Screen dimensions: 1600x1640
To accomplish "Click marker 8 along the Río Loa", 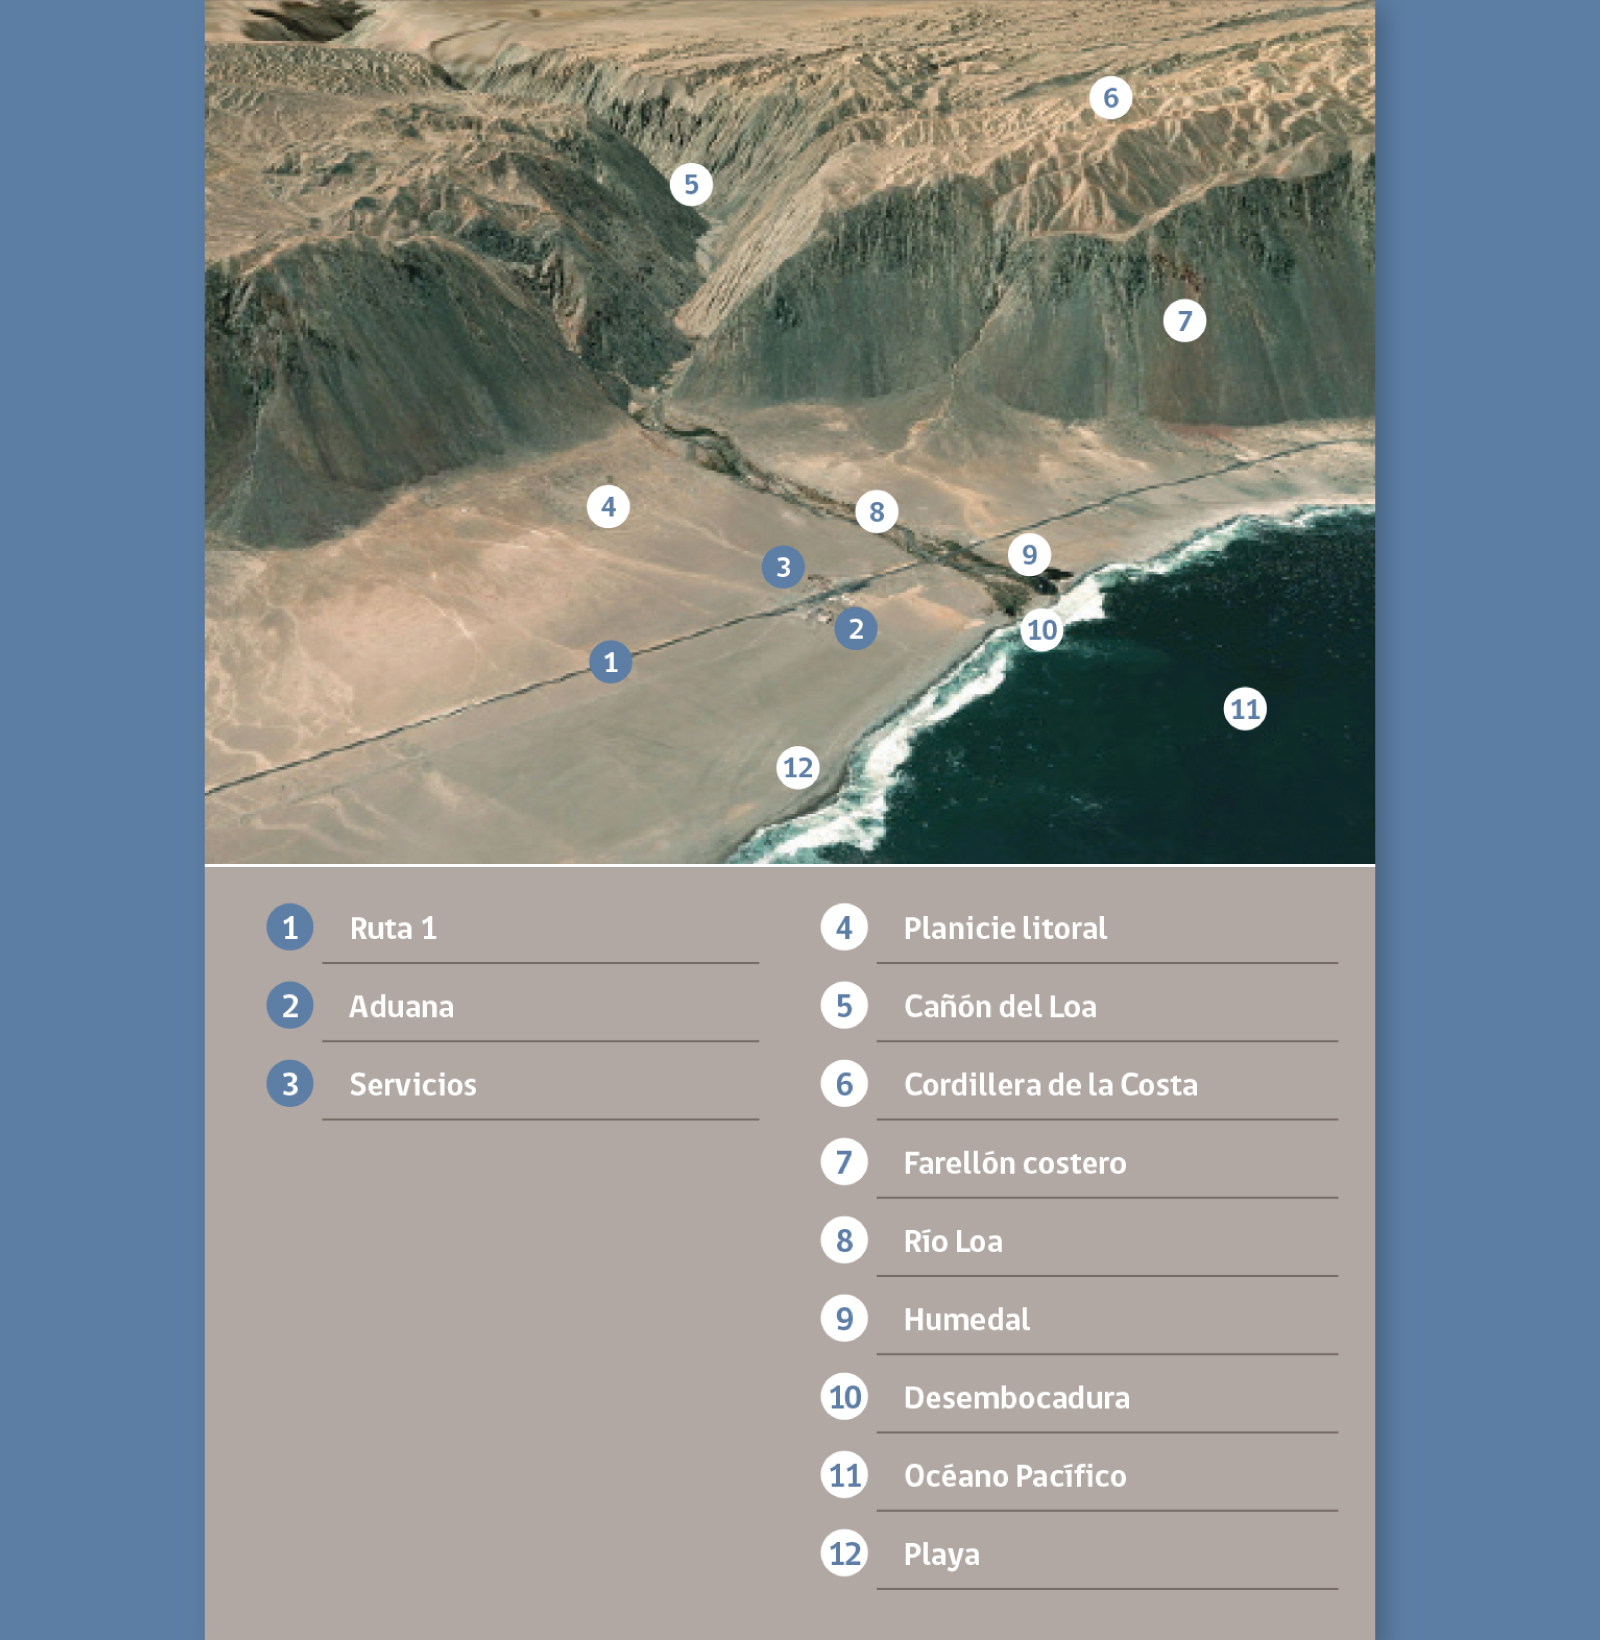I will 876,512.
